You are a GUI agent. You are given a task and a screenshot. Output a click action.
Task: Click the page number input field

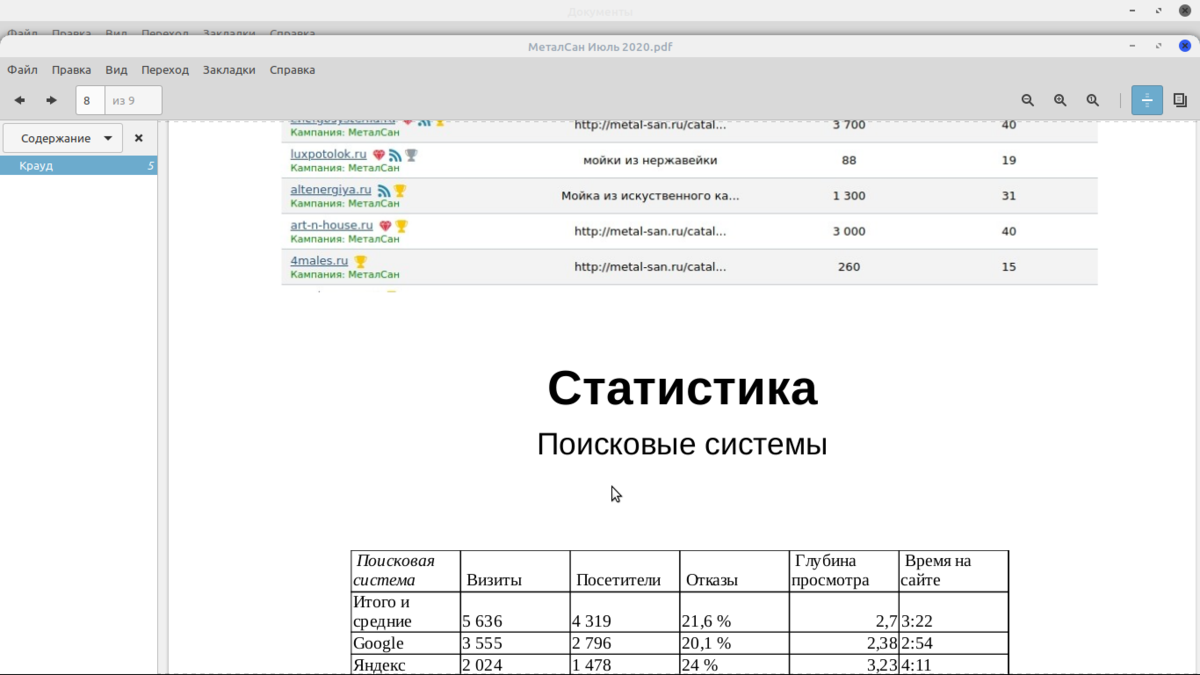click(90, 100)
